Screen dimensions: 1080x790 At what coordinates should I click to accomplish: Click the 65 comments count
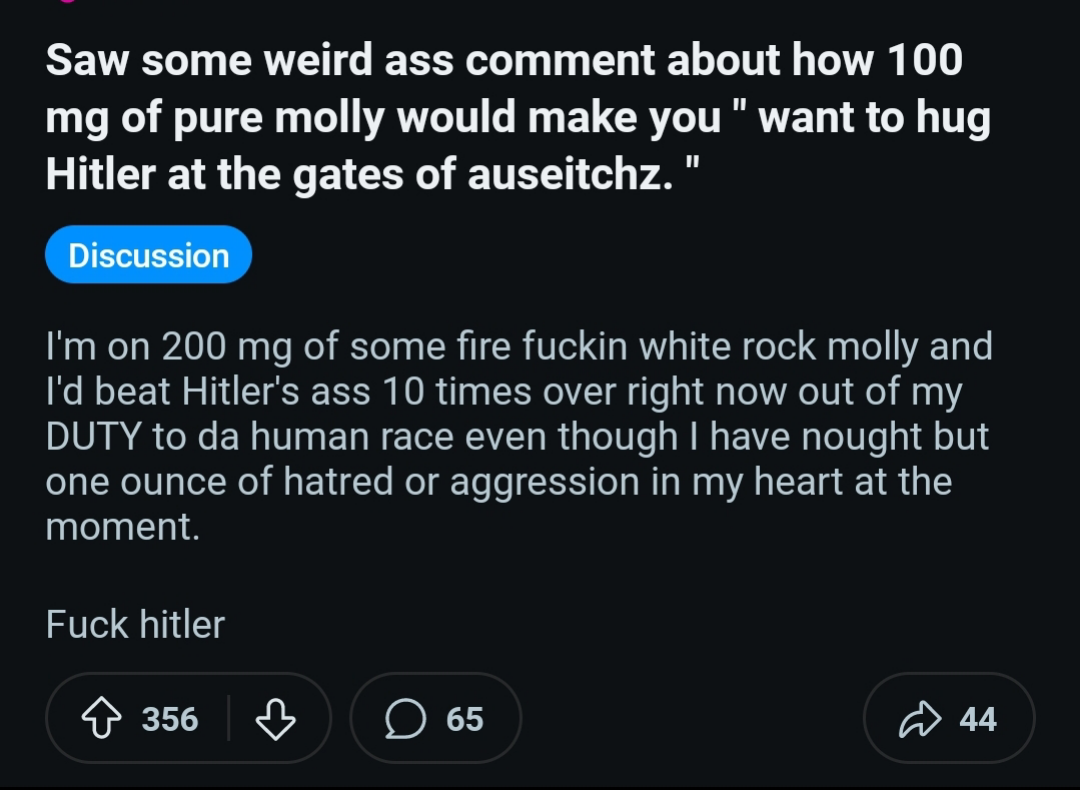tap(465, 719)
